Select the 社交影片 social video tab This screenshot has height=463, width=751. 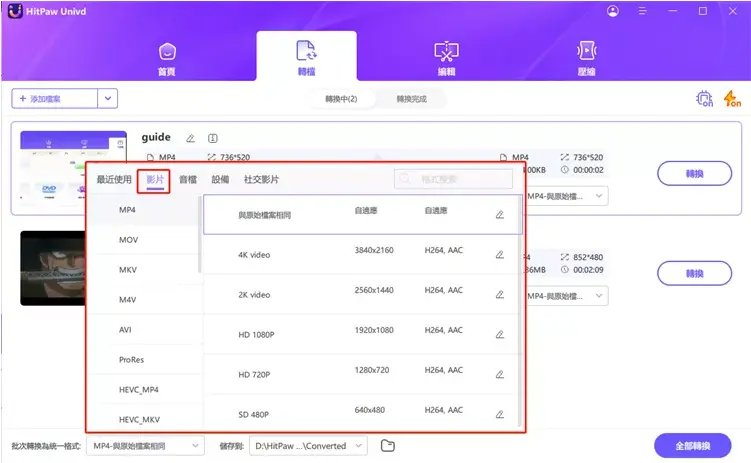[x=262, y=179]
